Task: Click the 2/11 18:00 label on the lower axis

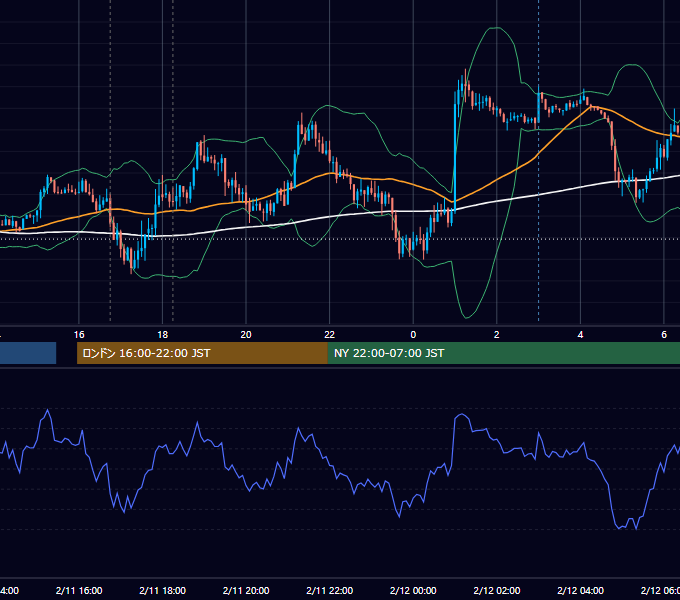Action: click(163, 590)
